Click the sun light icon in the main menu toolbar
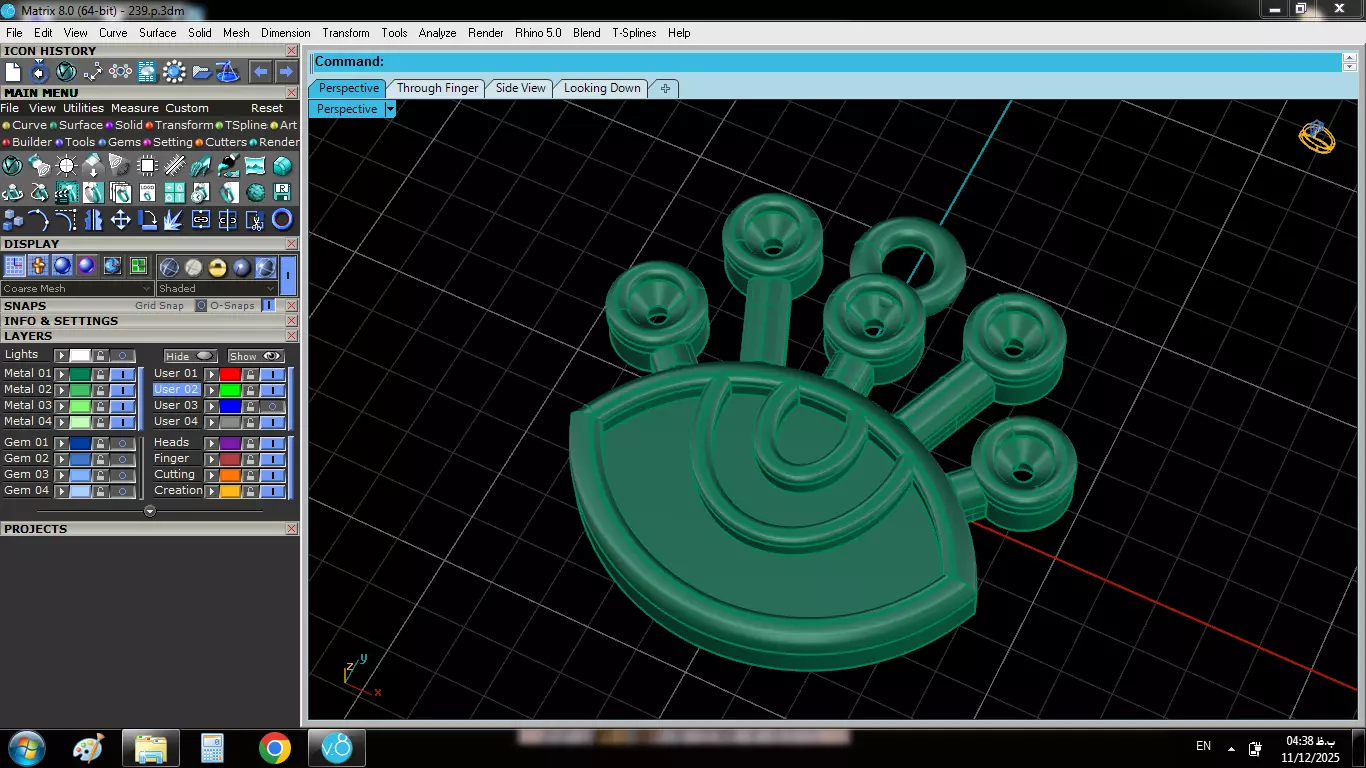 [x=67, y=166]
